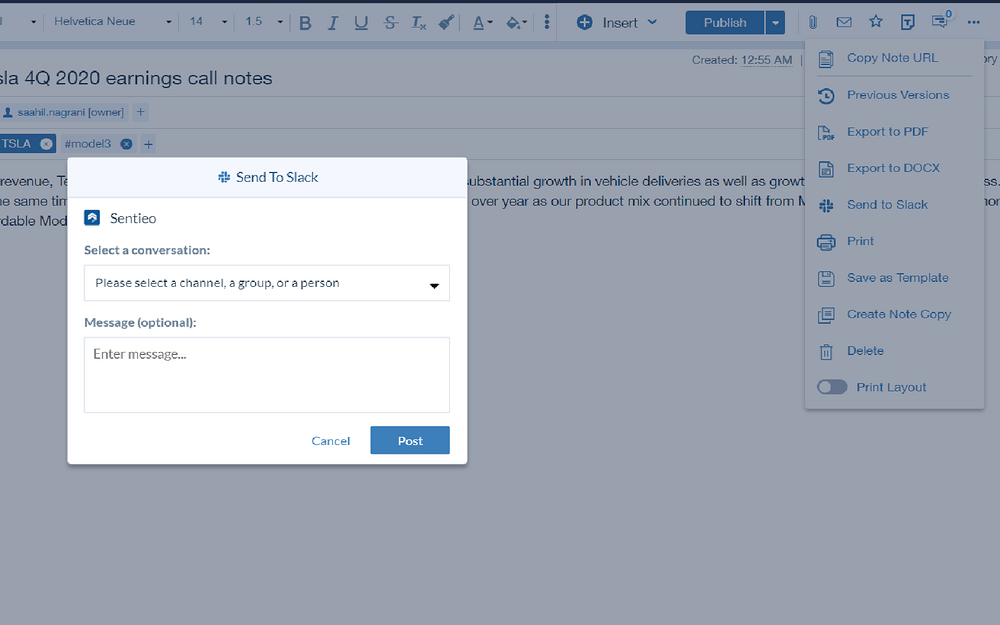Toggle bold formatting in toolbar
Screen dimensions: 1000x625
[x=305, y=23]
